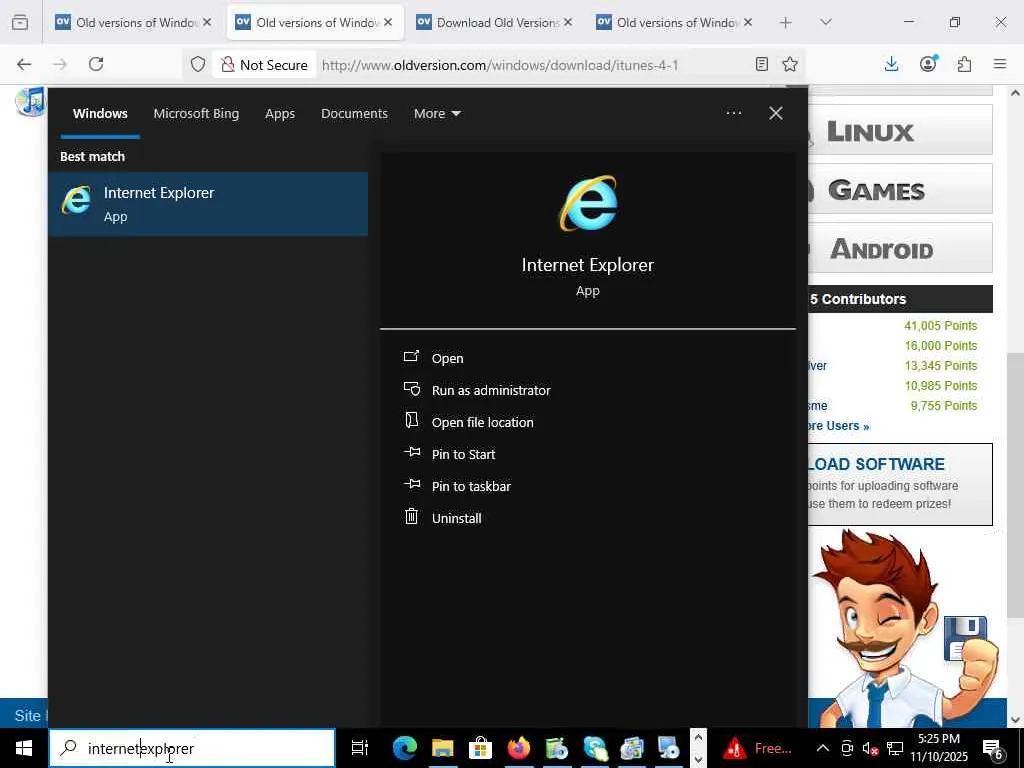Expand the More search filters dropdown

tap(437, 114)
